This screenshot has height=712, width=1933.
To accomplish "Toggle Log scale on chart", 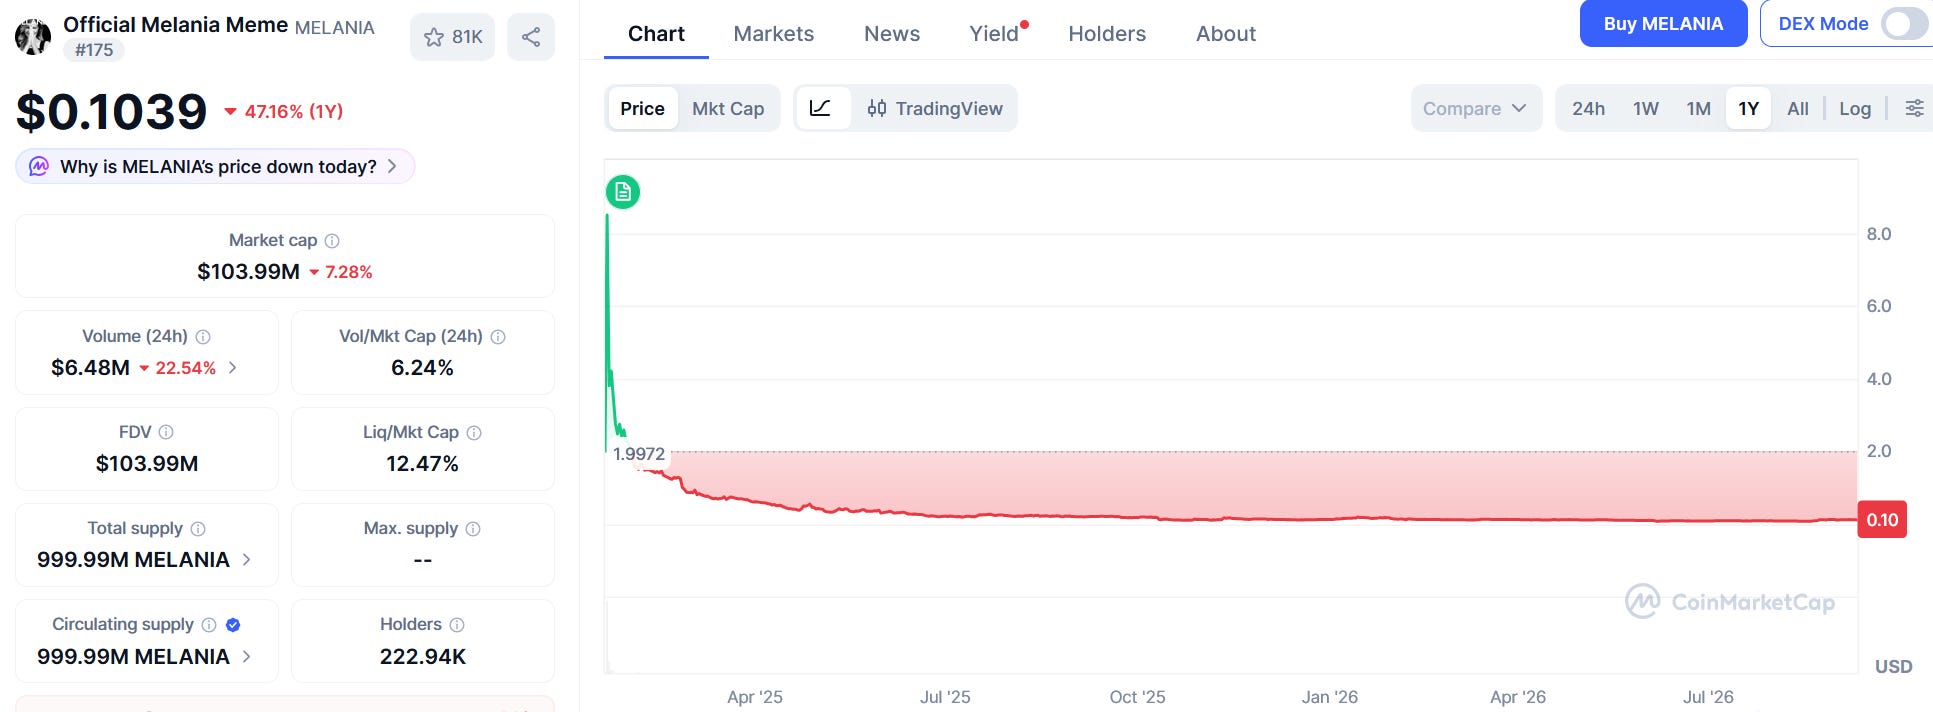I will click(1855, 108).
